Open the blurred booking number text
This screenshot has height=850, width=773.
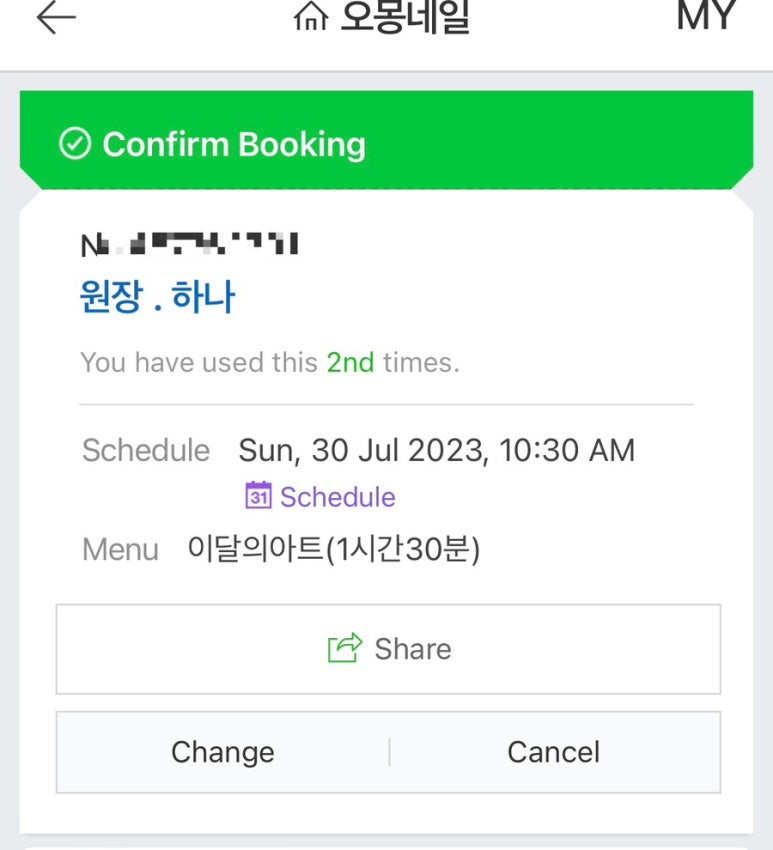(189, 244)
